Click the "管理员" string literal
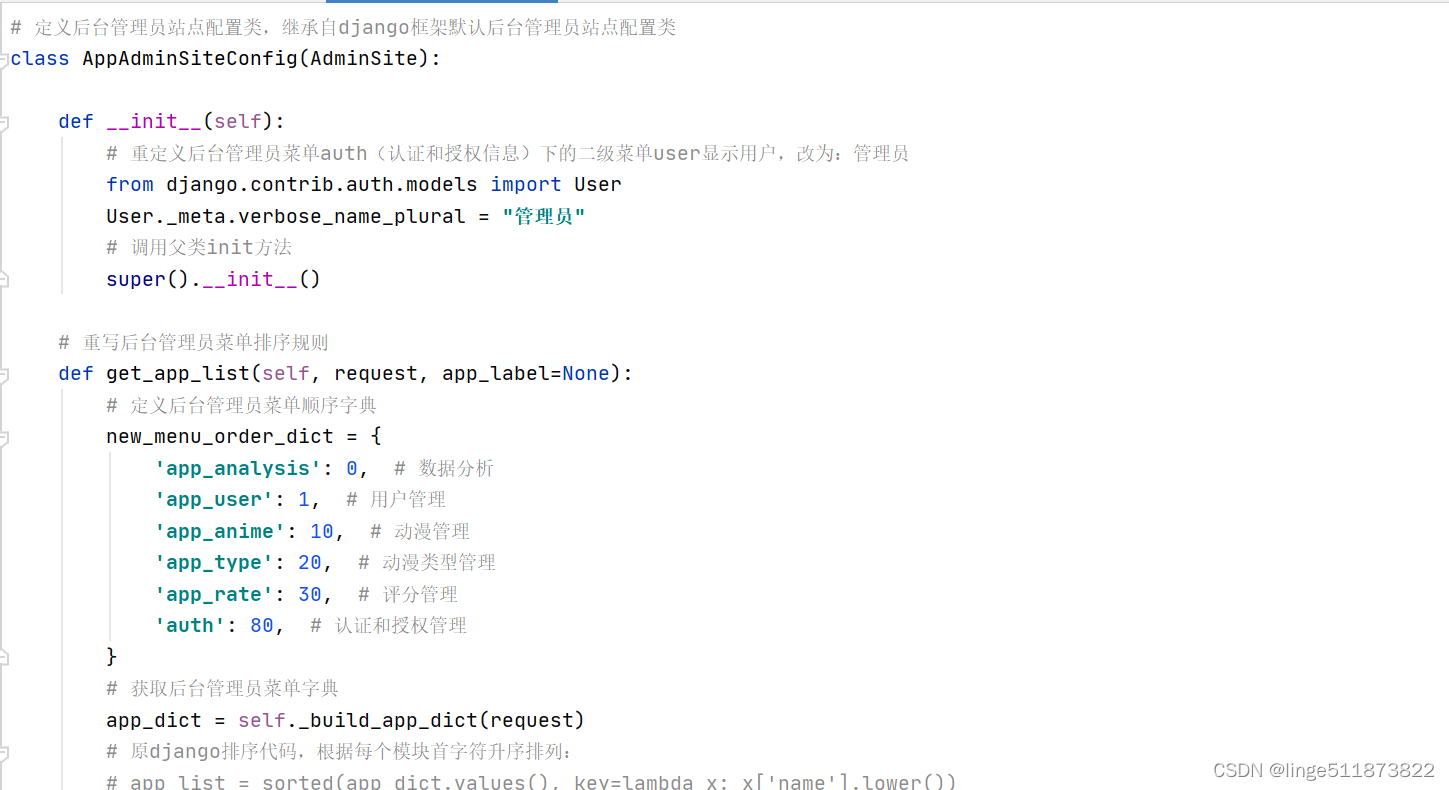Viewport: 1449px width, 790px height. [x=544, y=216]
